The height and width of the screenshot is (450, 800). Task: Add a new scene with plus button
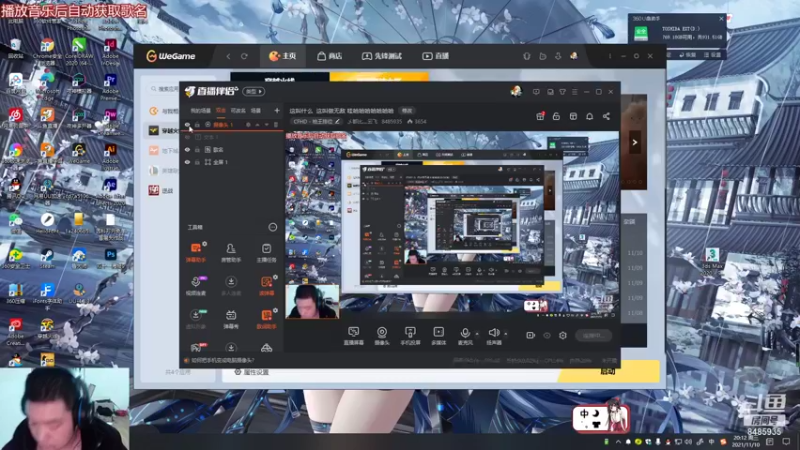pos(277,110)
